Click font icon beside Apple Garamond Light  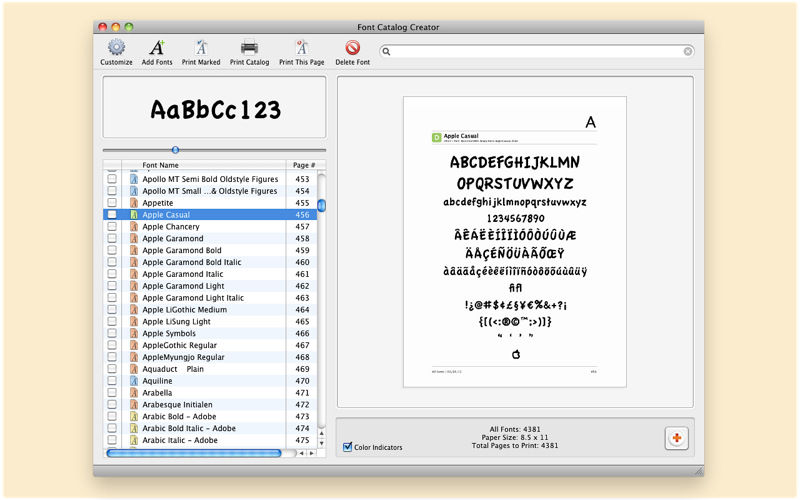[x=134, y=286]
